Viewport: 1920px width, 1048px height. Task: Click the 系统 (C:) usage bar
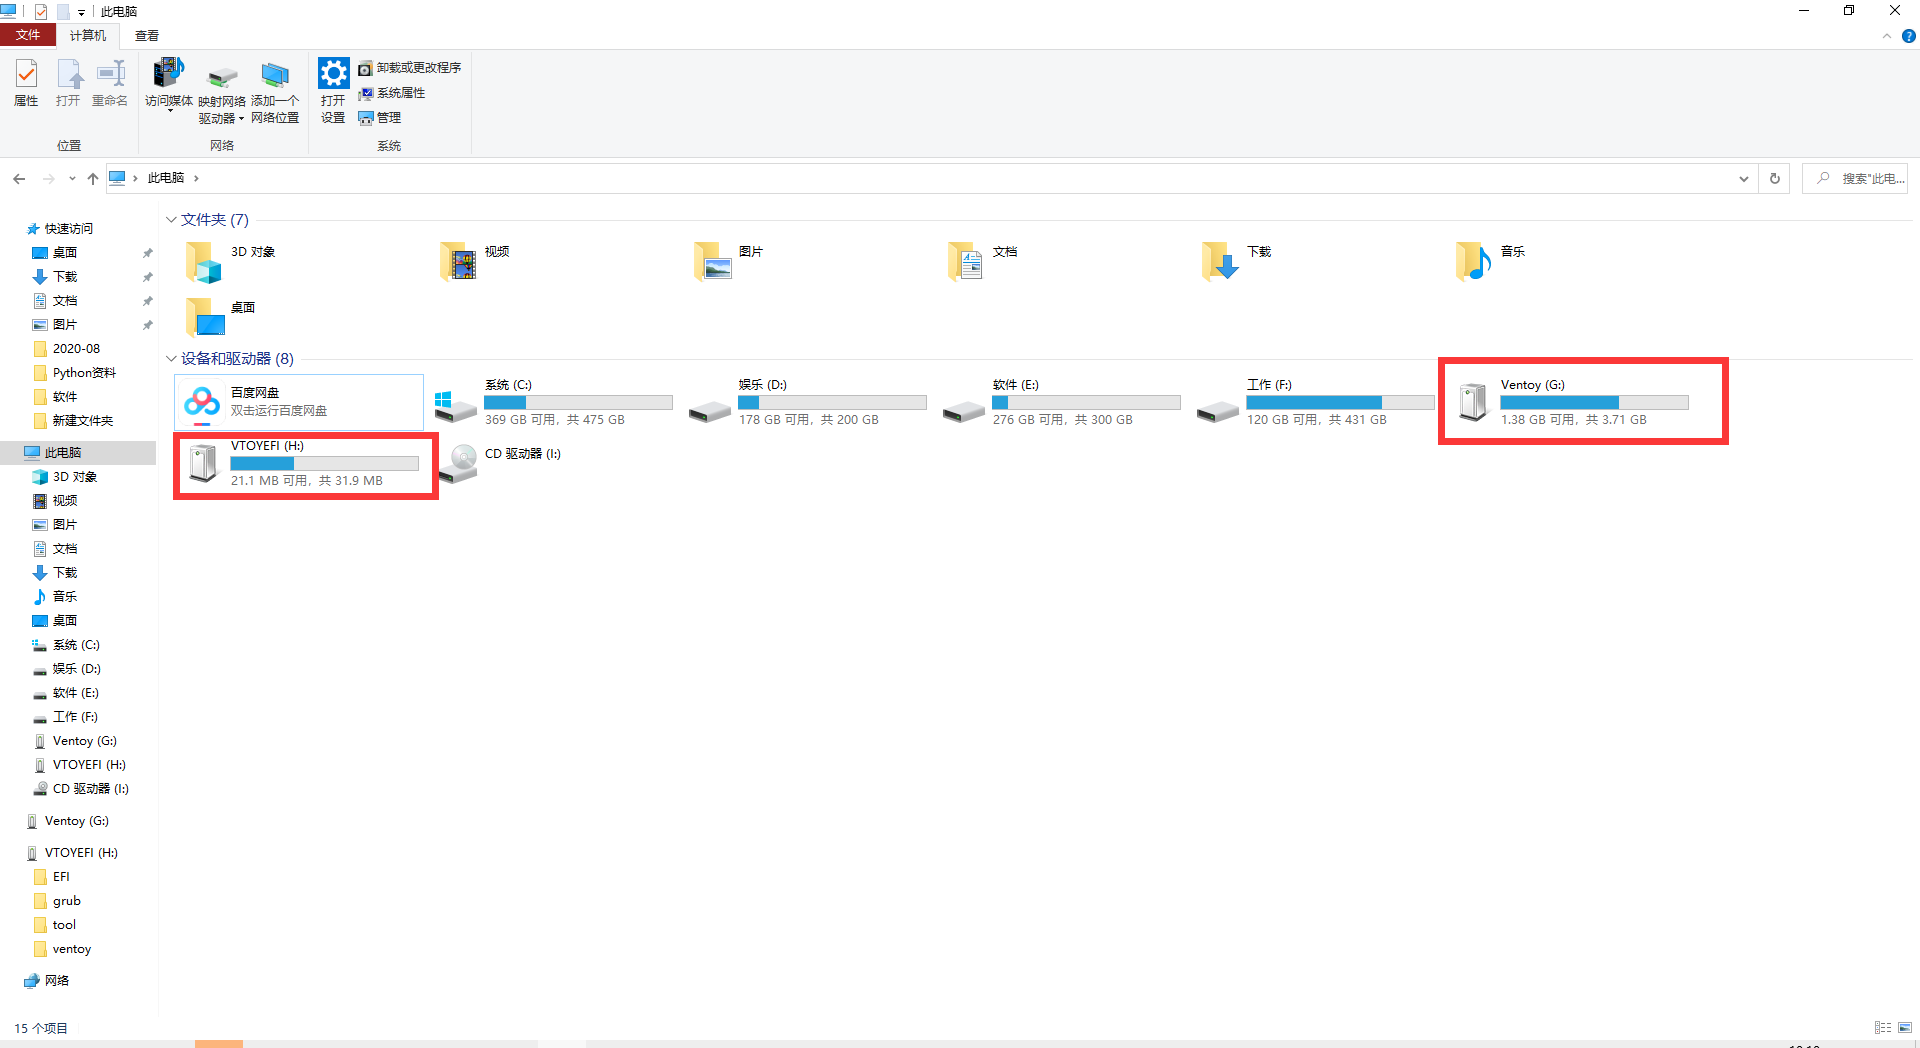tap(578, 403)
